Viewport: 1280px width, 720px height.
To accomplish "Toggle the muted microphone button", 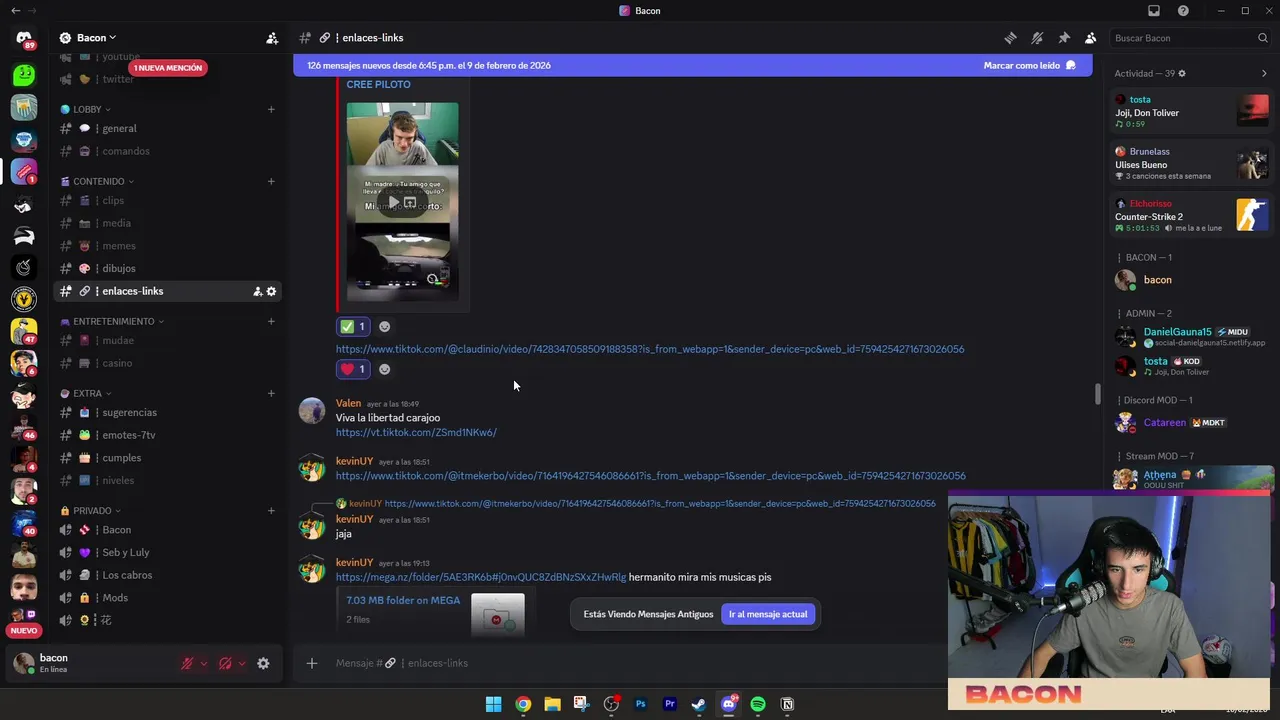I will (187, 663).
